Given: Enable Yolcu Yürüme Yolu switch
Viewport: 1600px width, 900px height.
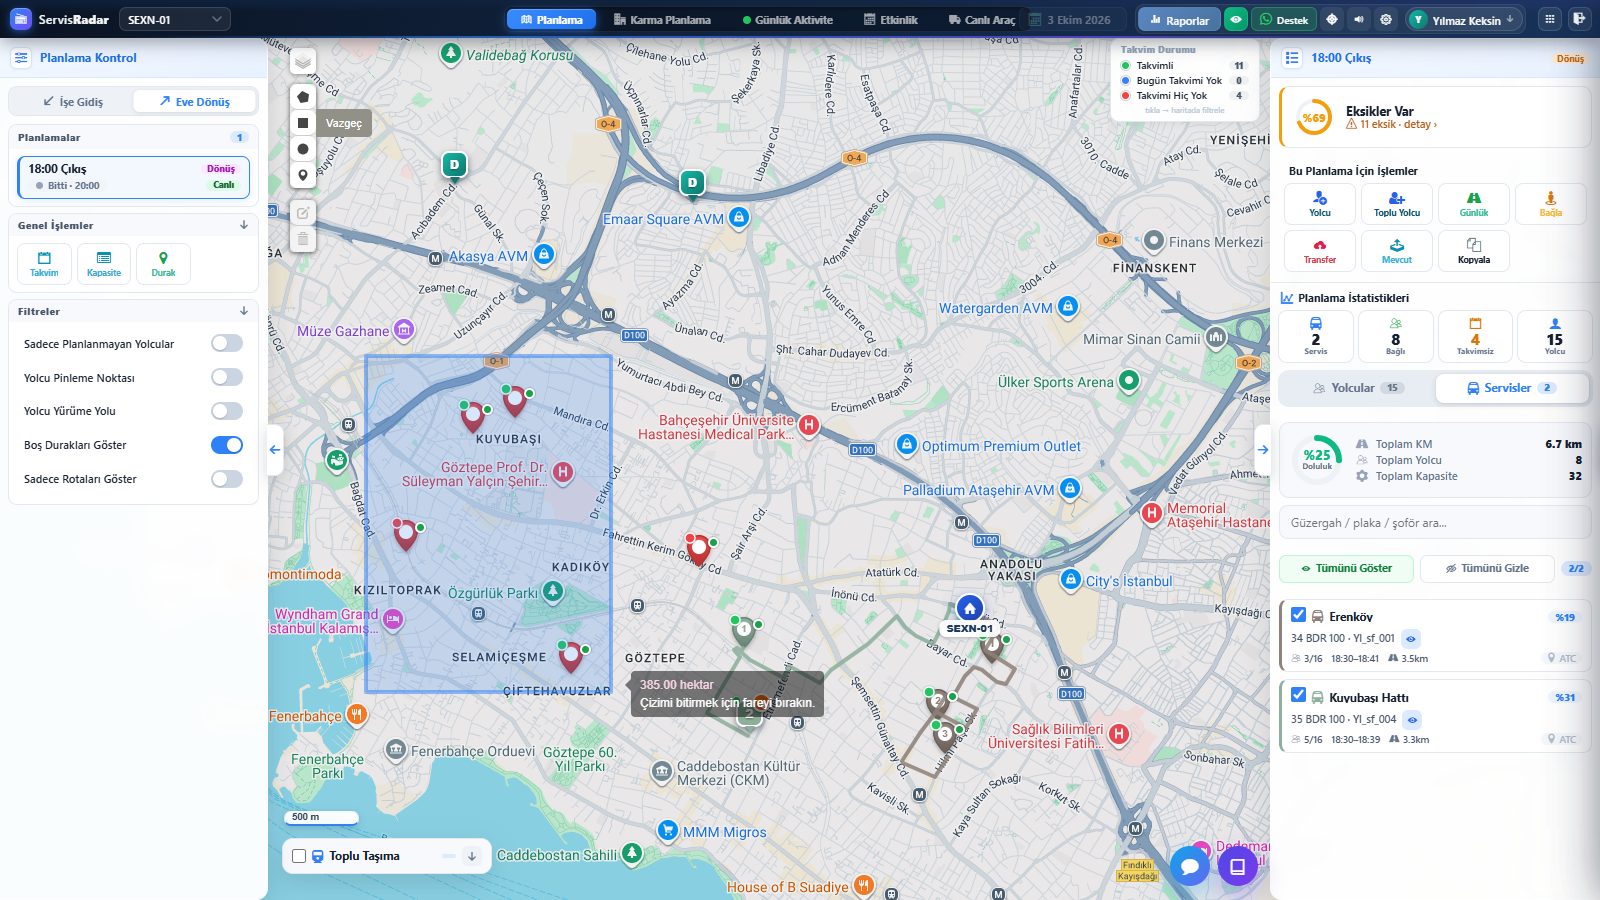Looking at the screenshot, I should pos(227,411).
